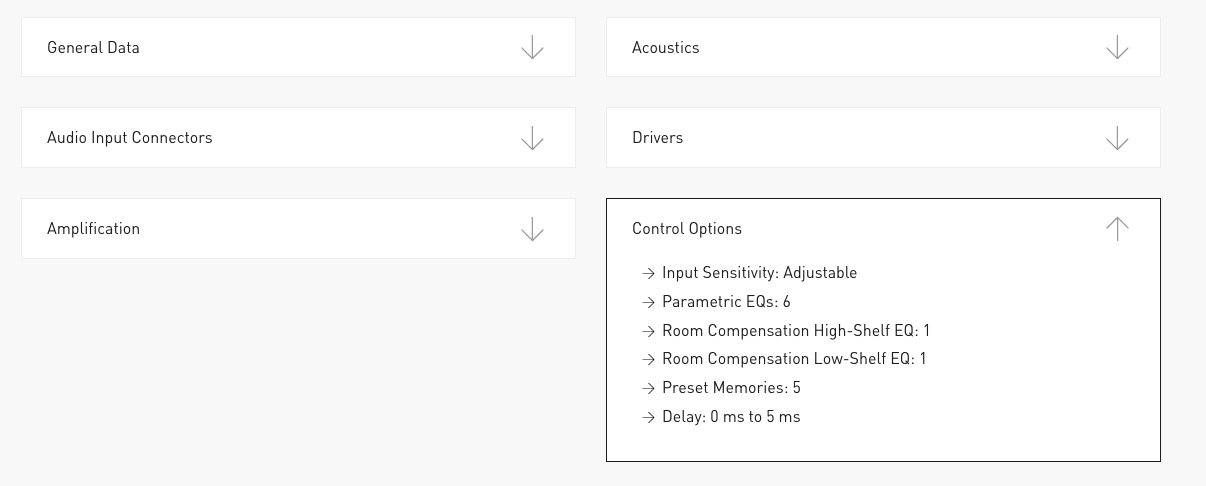The height and width of the screenshot is (486, 1206).
Task: Click the down arrow on Audio Input Connectors
Action: pos(532,138)
